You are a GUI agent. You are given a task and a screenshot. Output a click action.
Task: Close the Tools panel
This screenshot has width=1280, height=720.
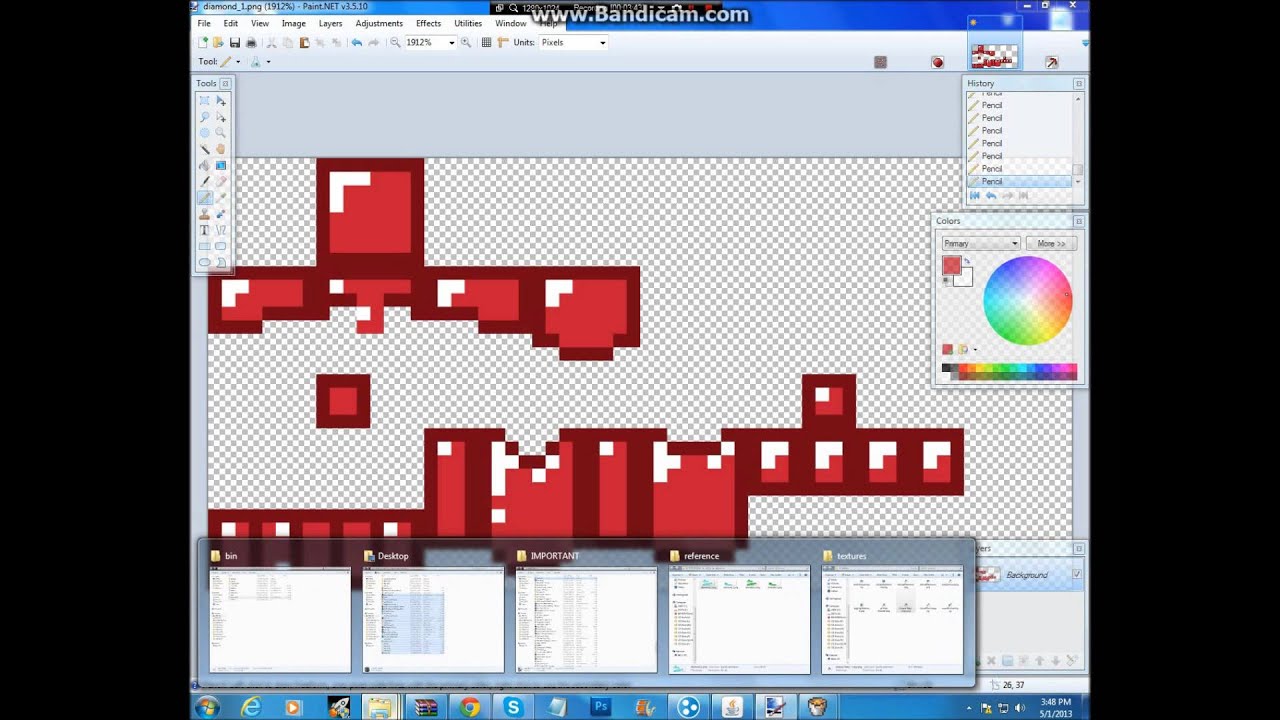click(225, 84)
